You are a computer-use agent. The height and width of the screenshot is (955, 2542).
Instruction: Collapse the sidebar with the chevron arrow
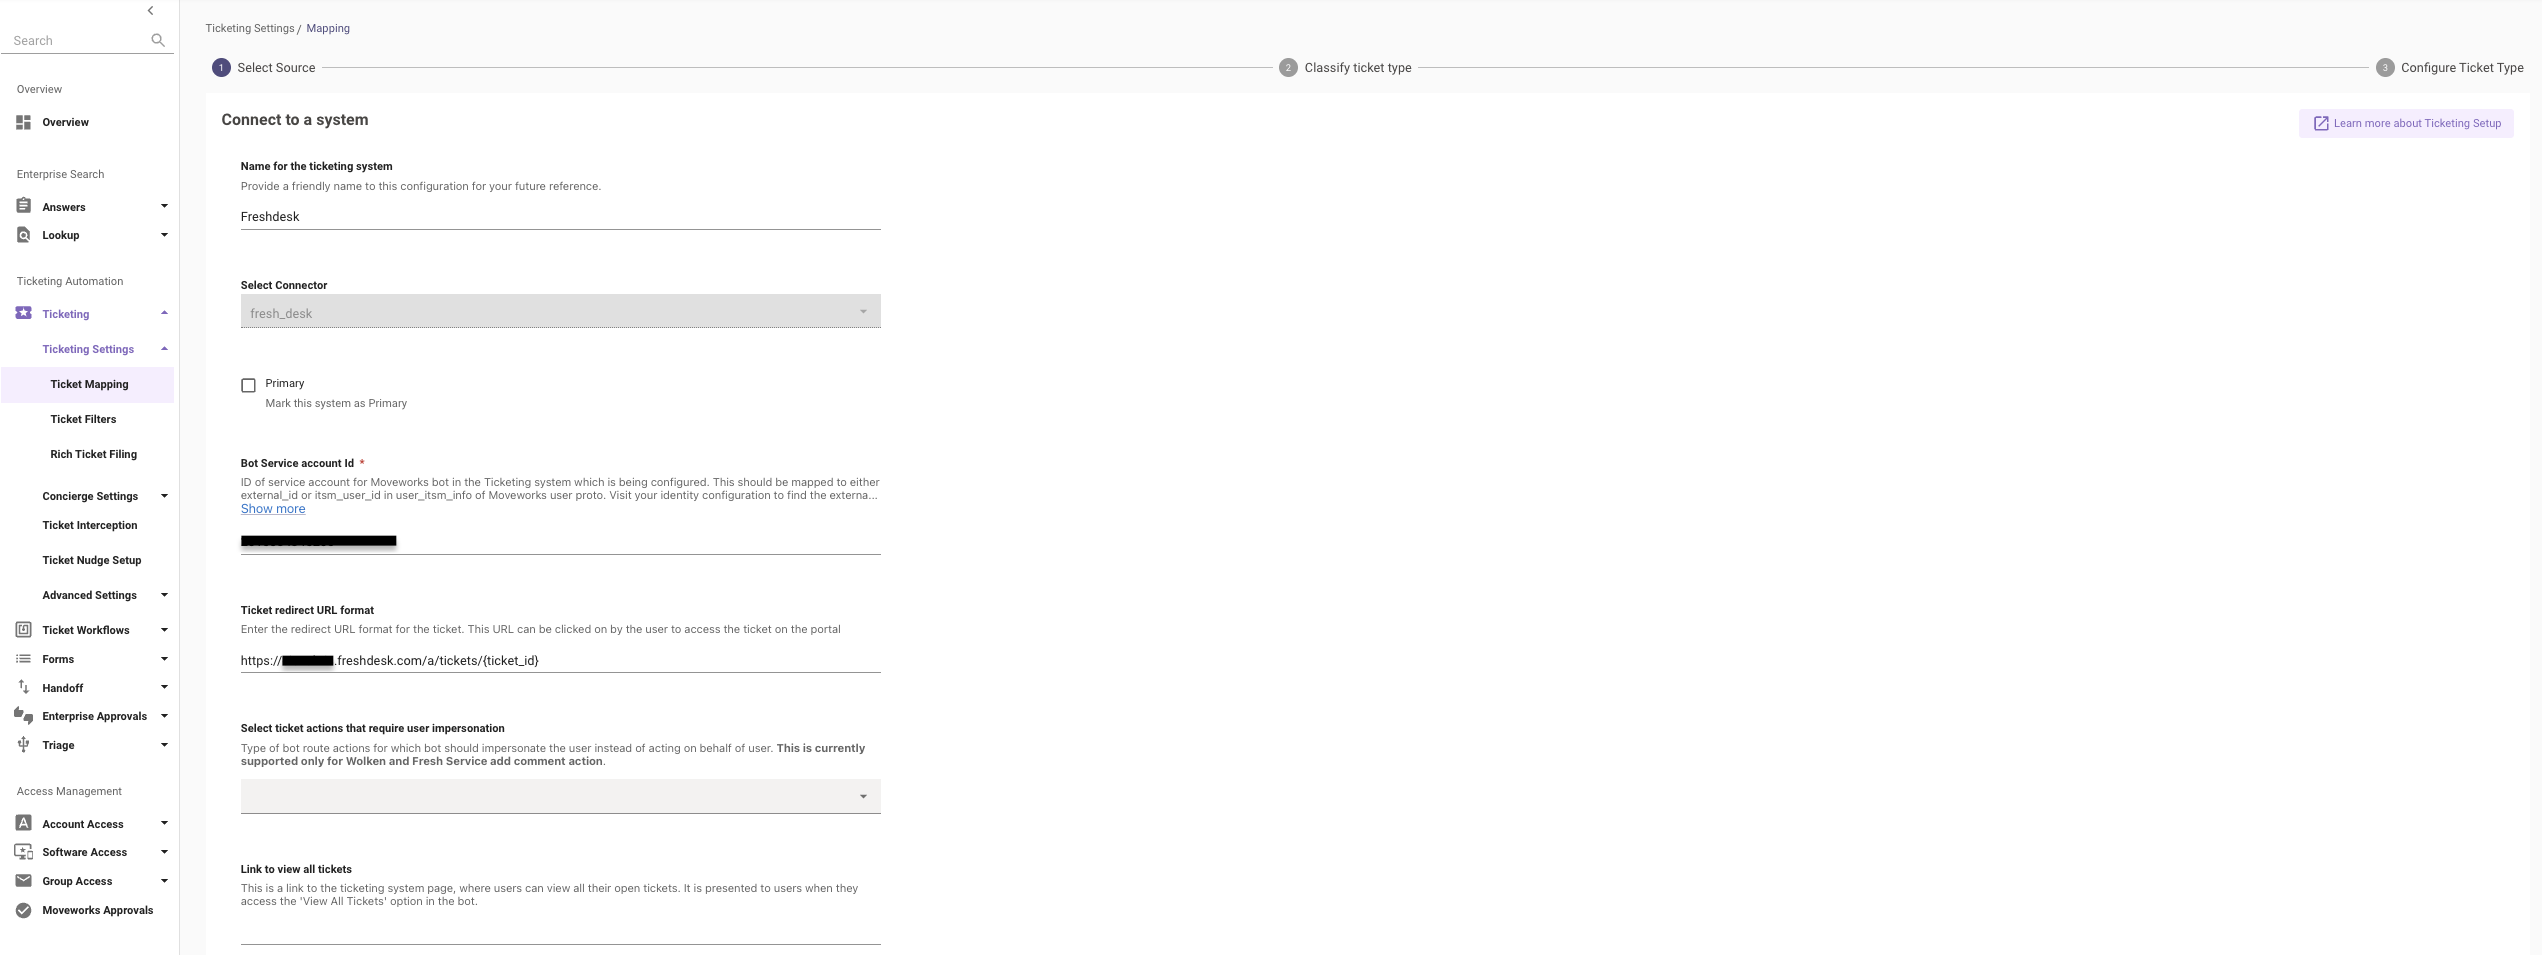[x=150, y=11]
